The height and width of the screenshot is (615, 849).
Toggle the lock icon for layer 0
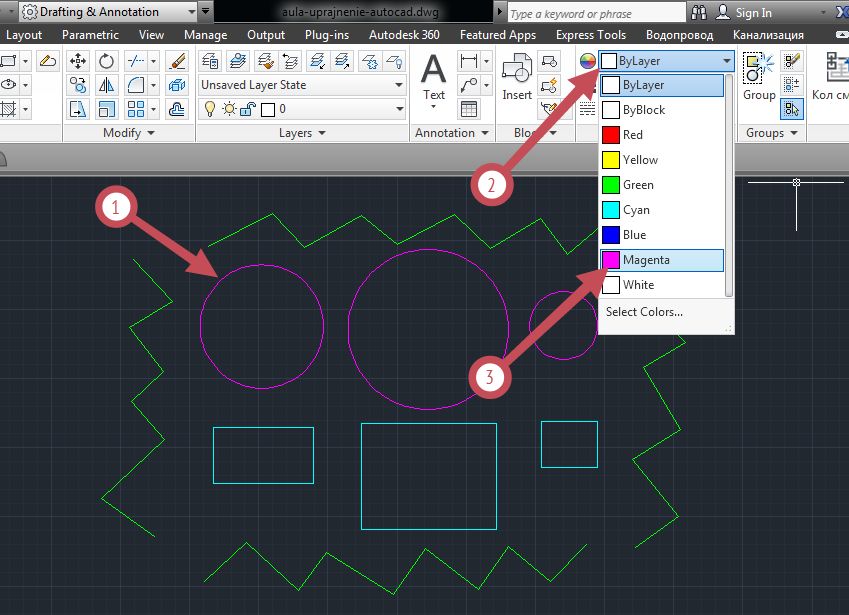[x=248, y=109]
